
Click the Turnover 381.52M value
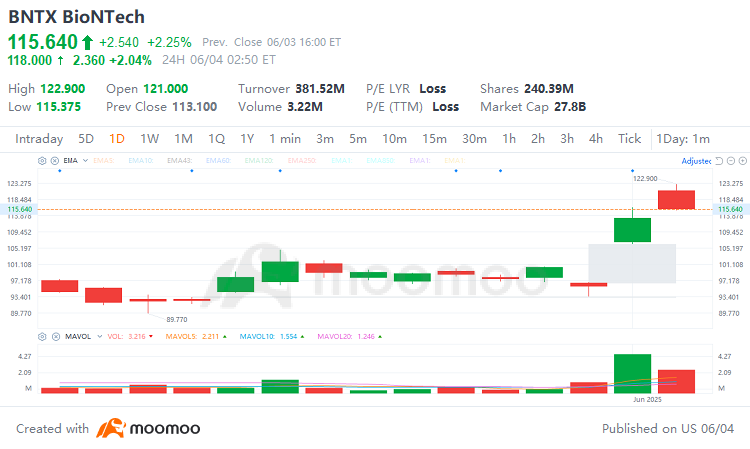pyautogui.click(x=320, y=89)
